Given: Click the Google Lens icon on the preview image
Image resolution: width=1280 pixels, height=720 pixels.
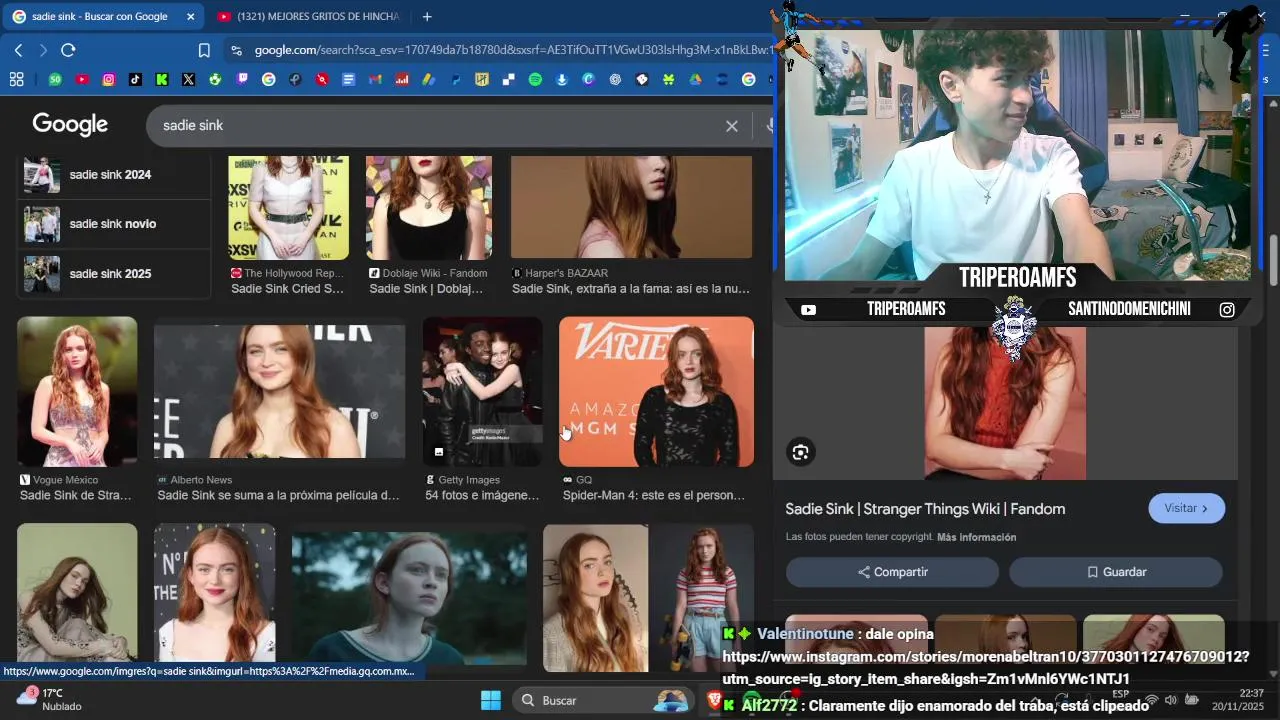Looking at the screenshot, I should coord(800,452).
